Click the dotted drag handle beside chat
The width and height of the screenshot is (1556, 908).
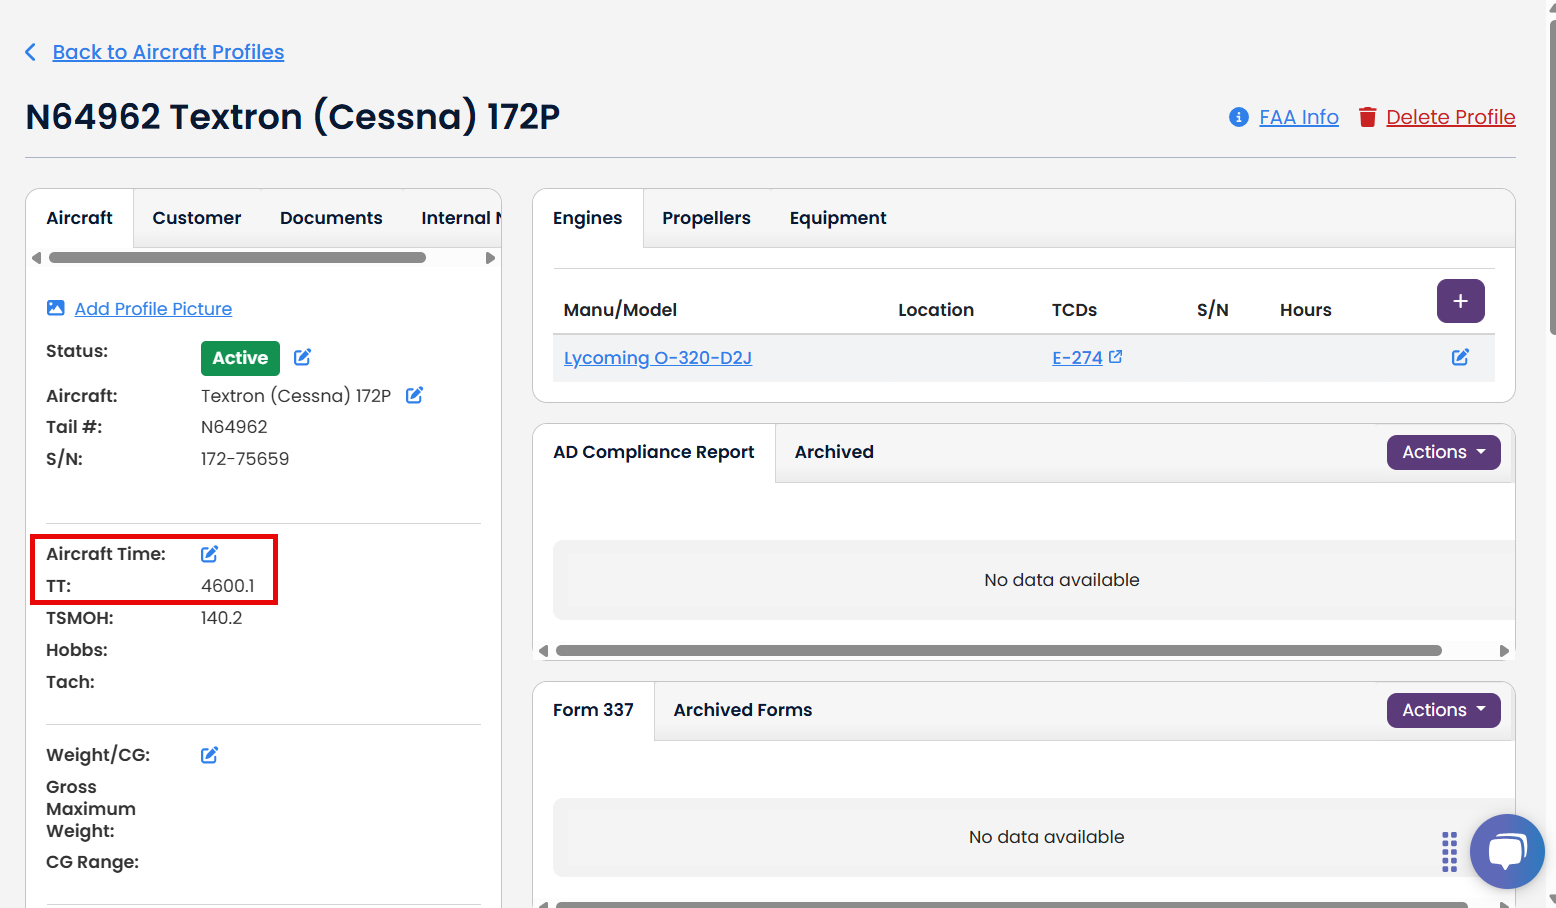point(1449,852)
